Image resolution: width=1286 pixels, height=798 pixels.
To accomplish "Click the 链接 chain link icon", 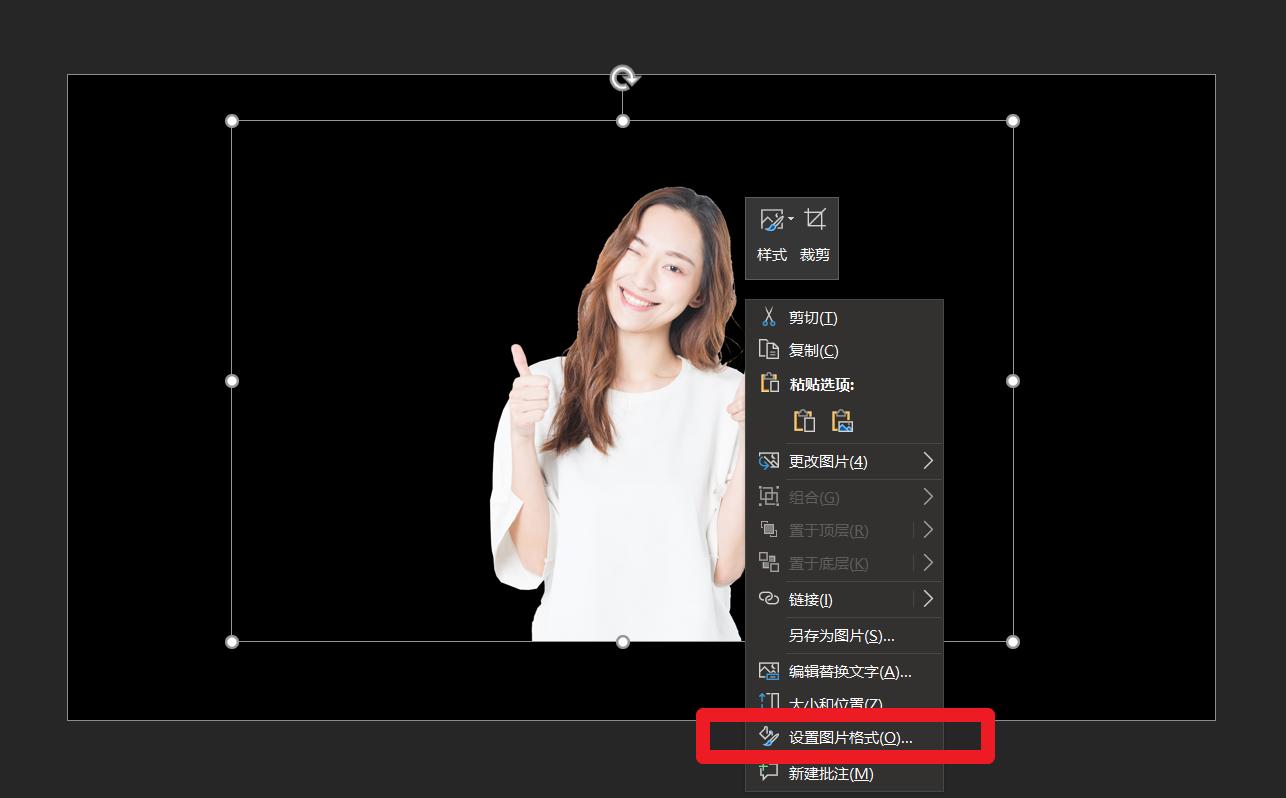I will (x=769, y=598).
